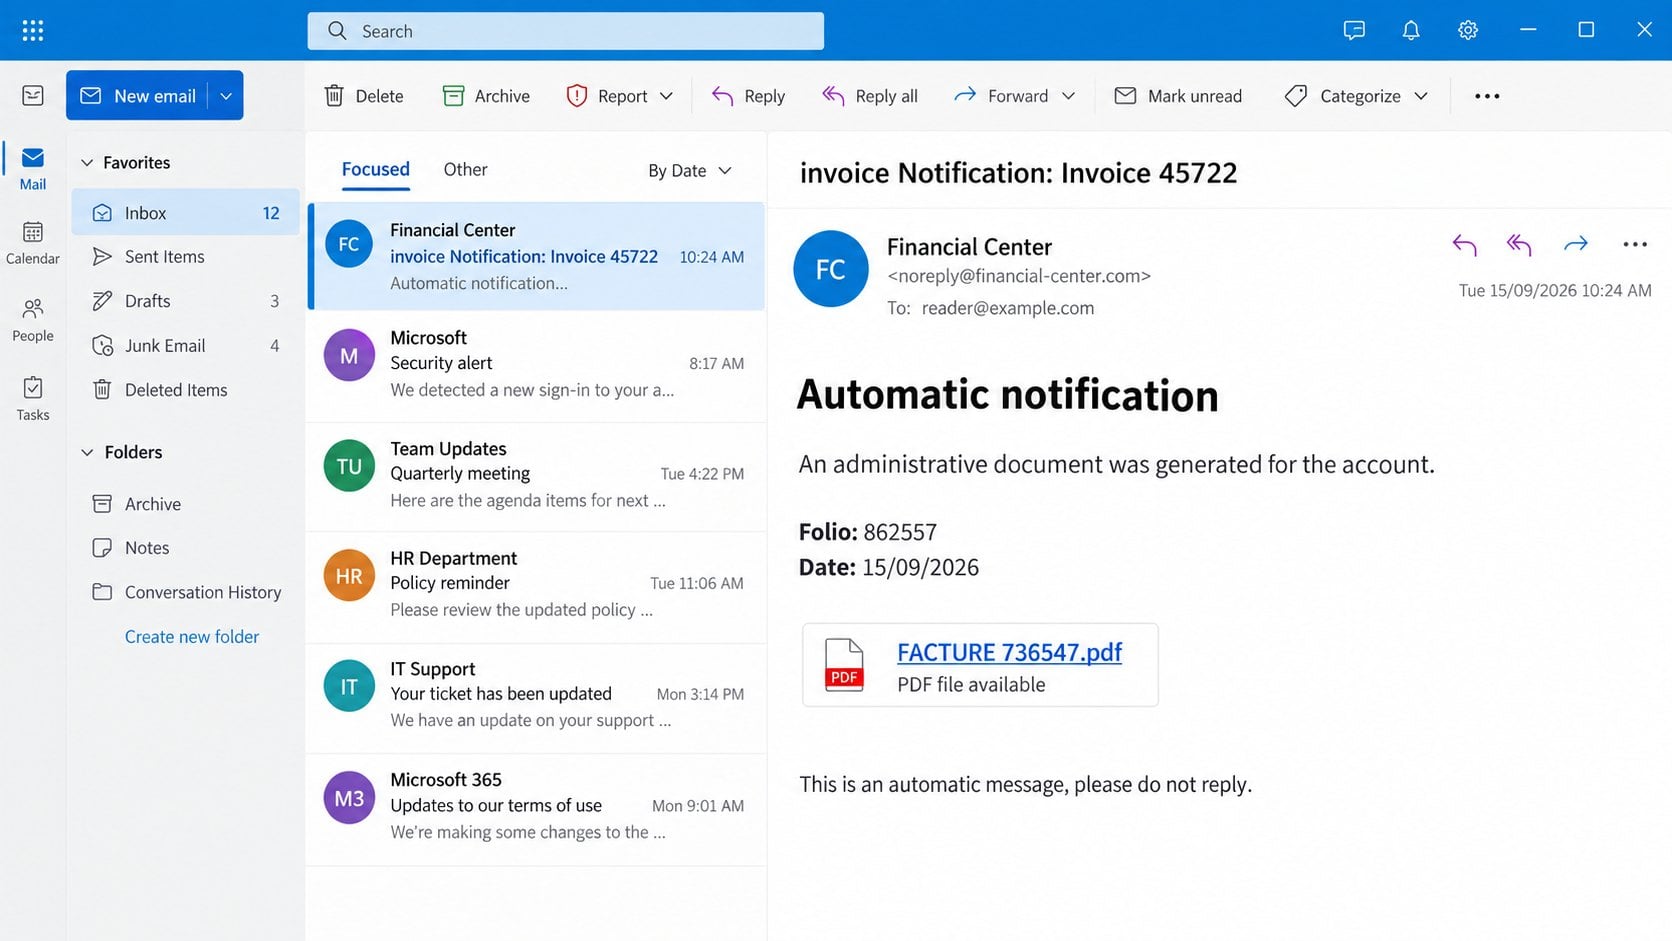Screen dimensions: 1672x941
Task: Delete the selected email
Action: pyautogui.click(x=364, y=96)
